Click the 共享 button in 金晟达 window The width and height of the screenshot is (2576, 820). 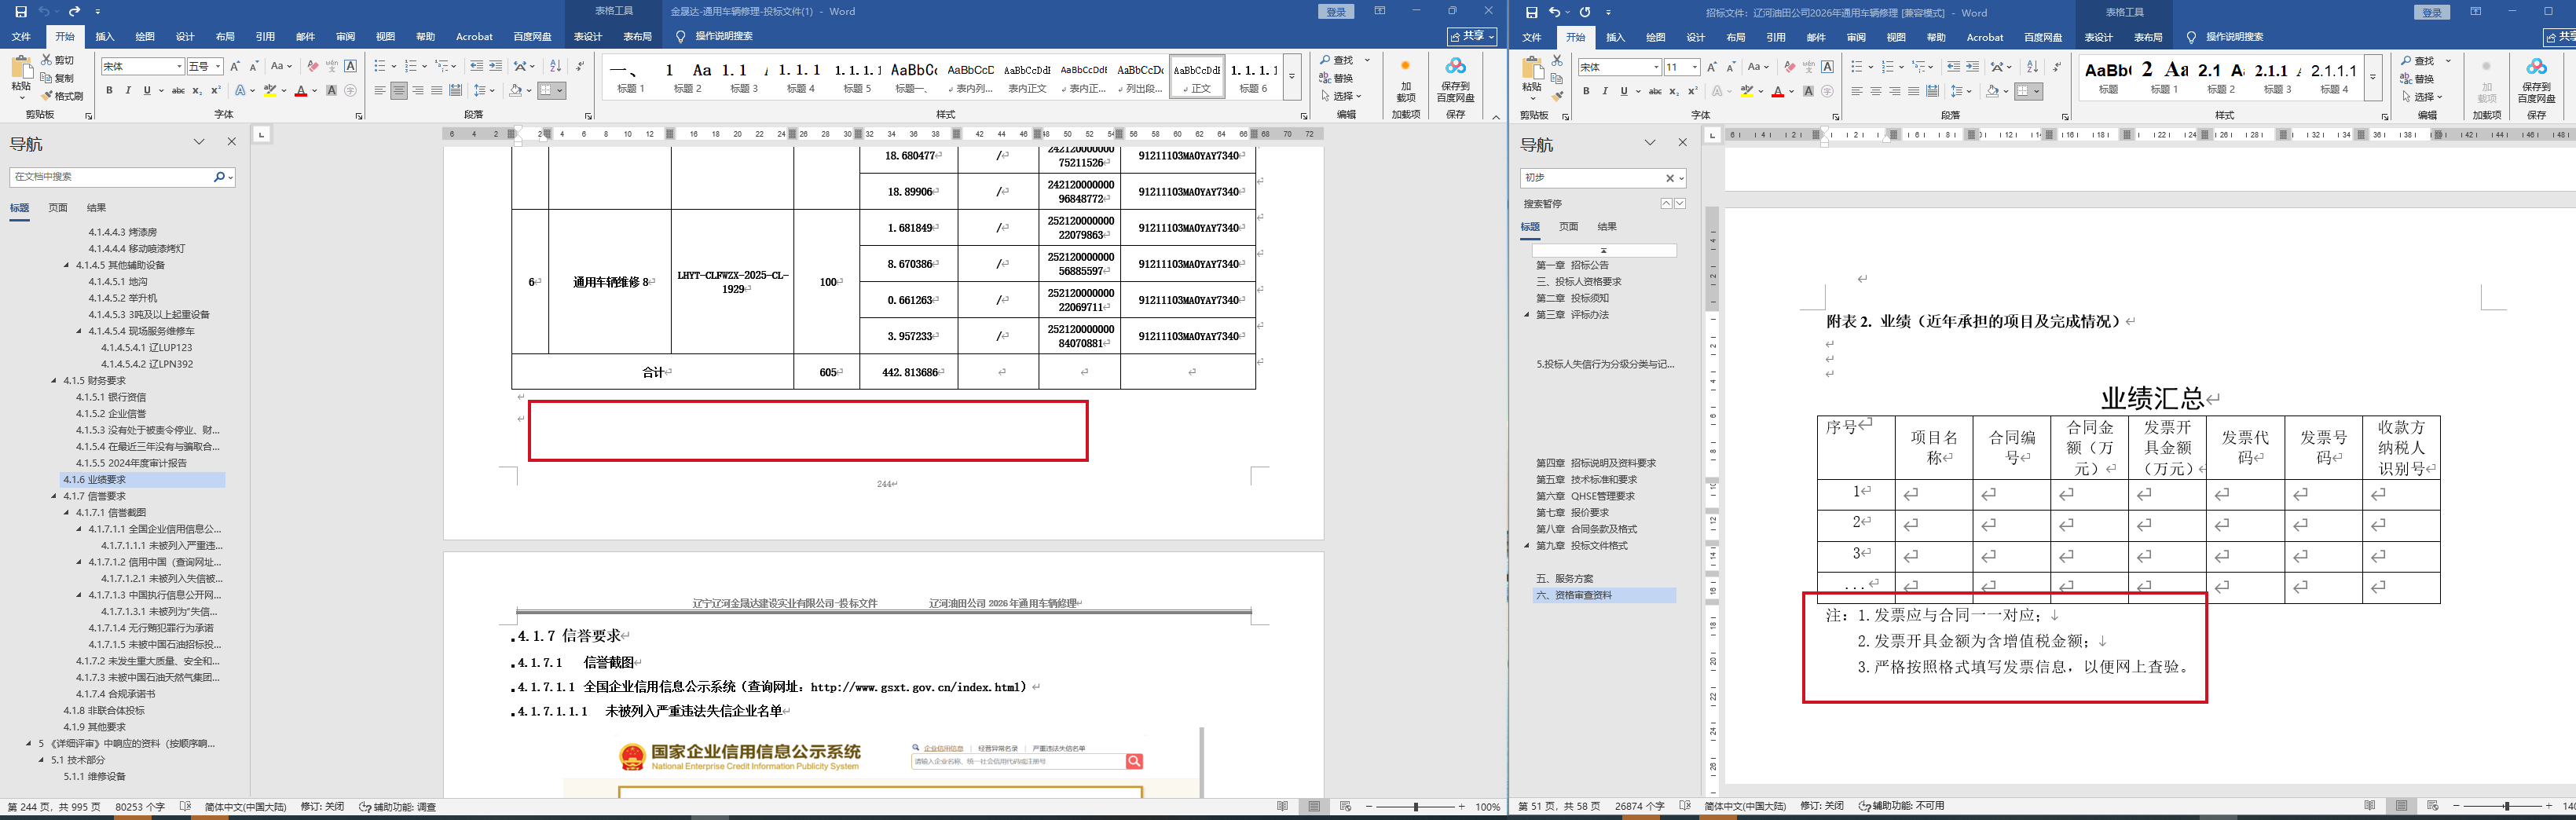pyautogui.click(x=1471, y=36)
